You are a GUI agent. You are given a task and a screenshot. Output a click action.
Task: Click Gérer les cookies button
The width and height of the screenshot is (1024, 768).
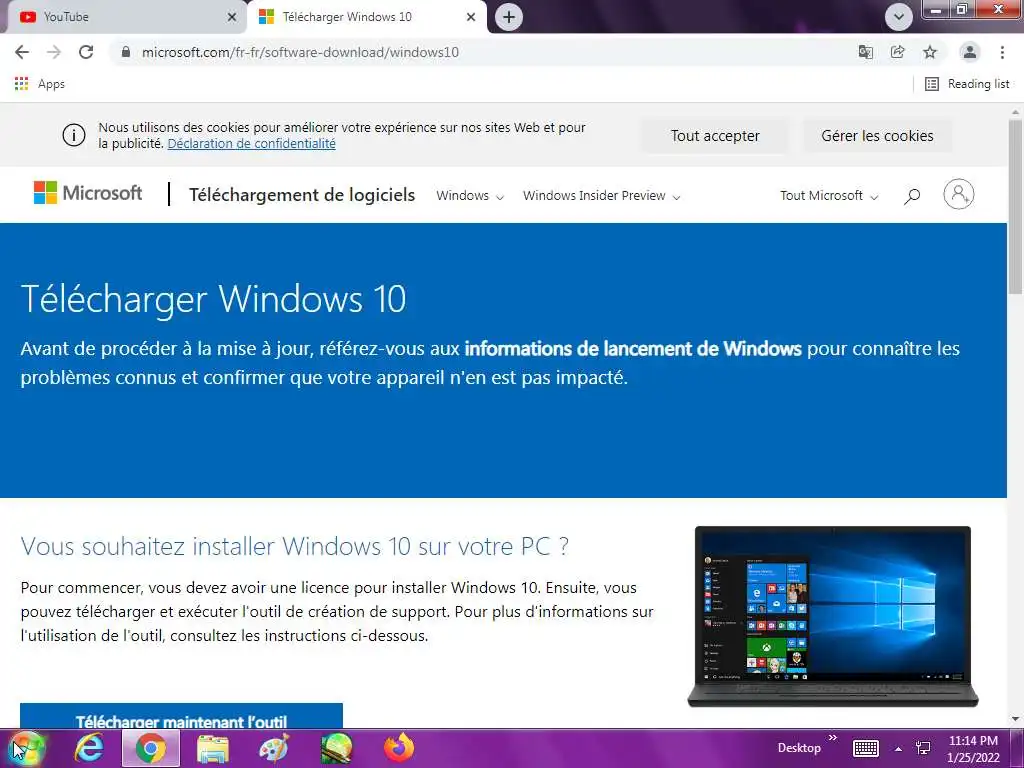877,136
